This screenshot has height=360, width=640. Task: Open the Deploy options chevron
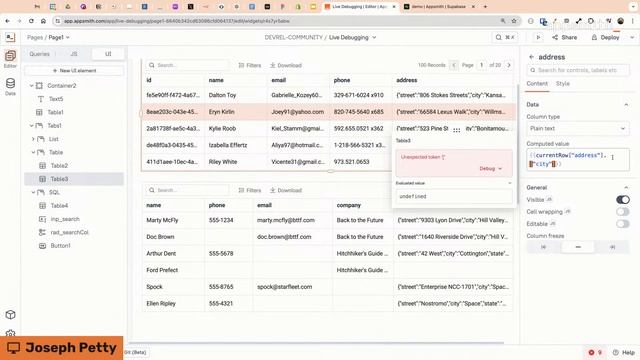(632, 38)
